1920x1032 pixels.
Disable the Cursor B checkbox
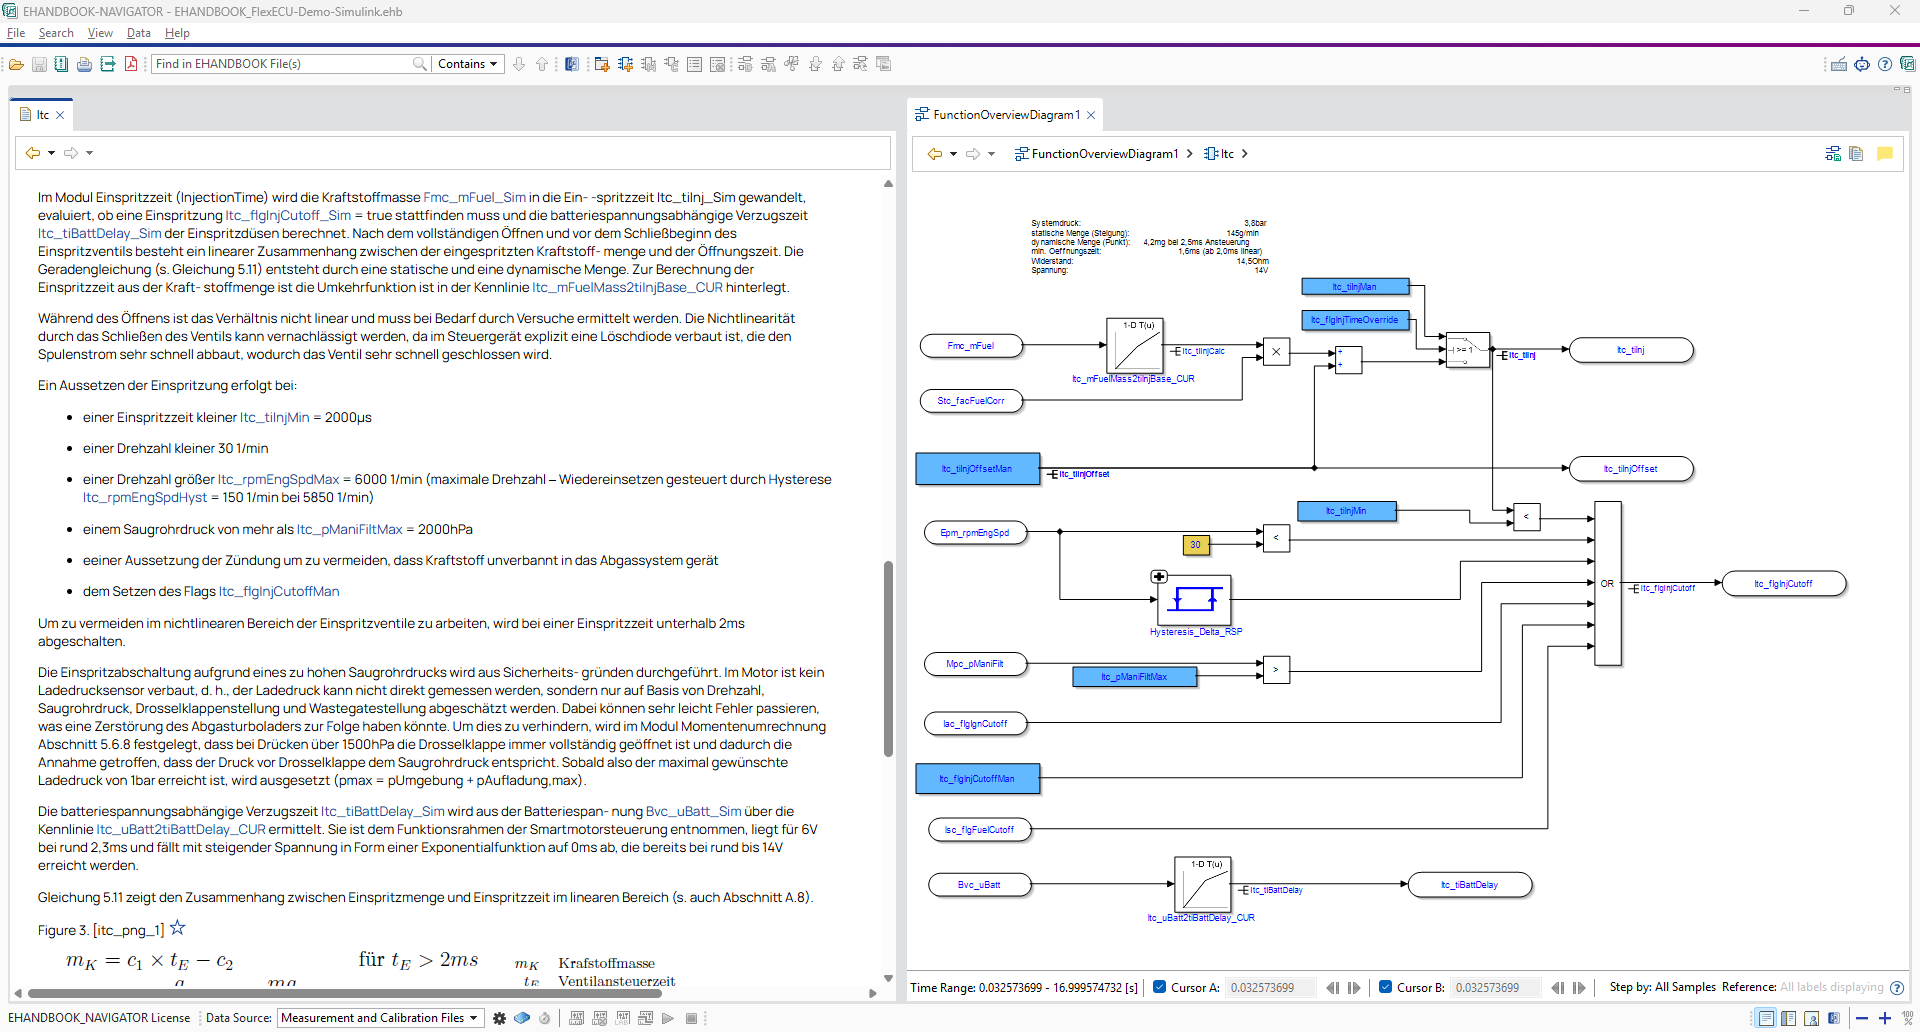click(x=1388, y=987)
